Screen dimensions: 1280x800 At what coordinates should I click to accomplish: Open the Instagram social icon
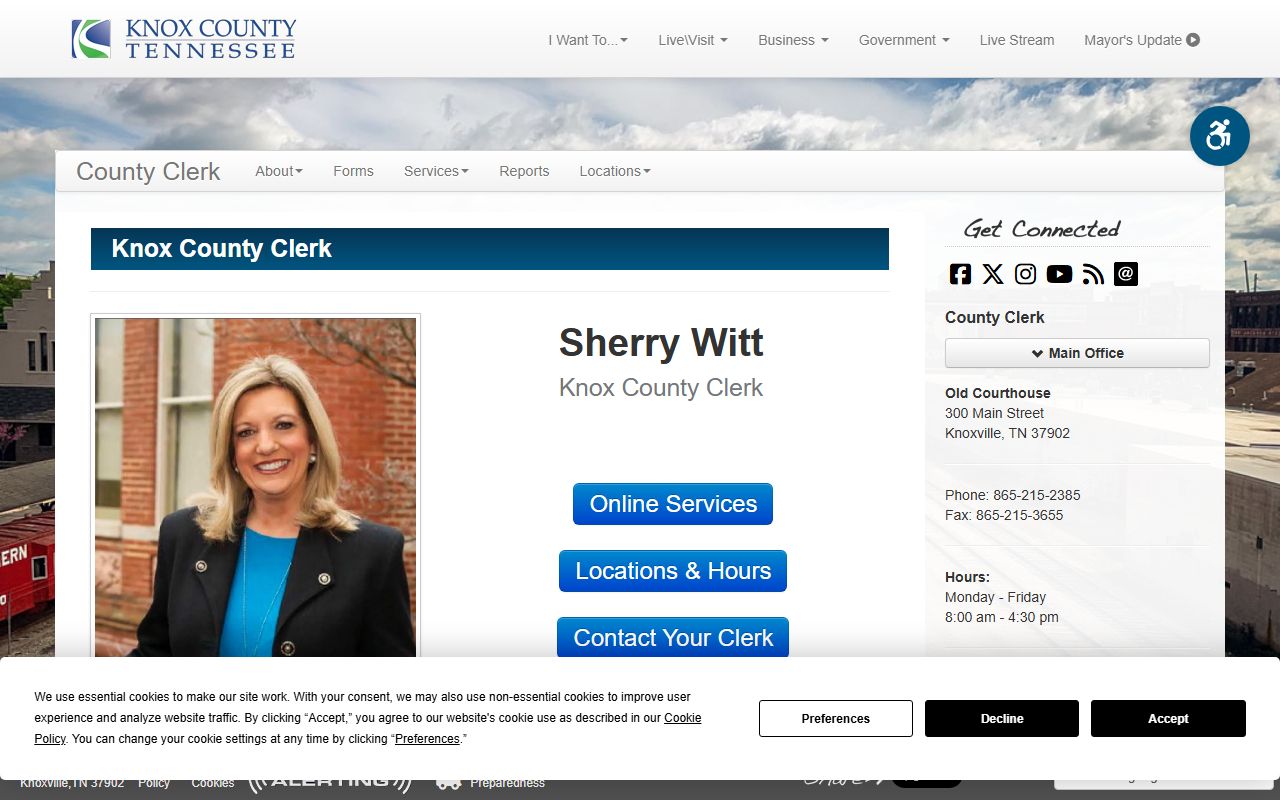pyautogui.click(x=1026, y=274)
